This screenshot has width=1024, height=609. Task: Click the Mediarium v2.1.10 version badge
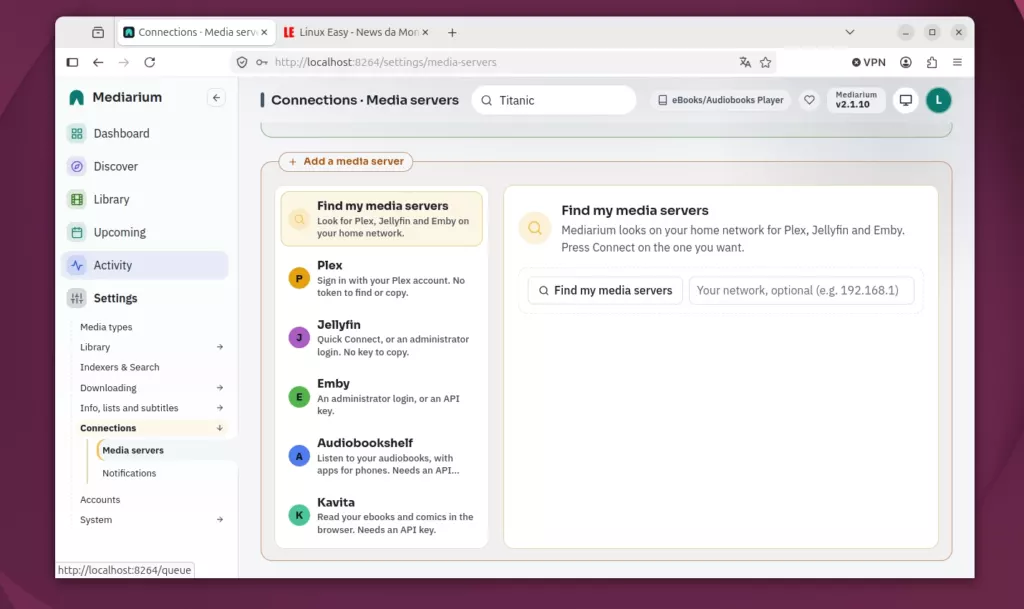click(856, 100)
